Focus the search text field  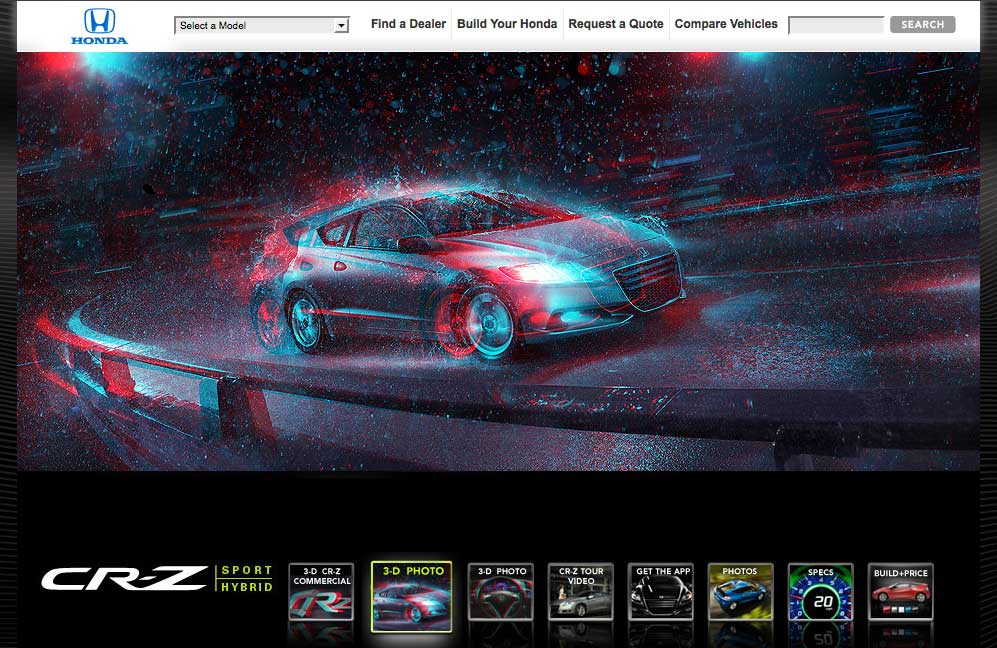coord(835,25)
